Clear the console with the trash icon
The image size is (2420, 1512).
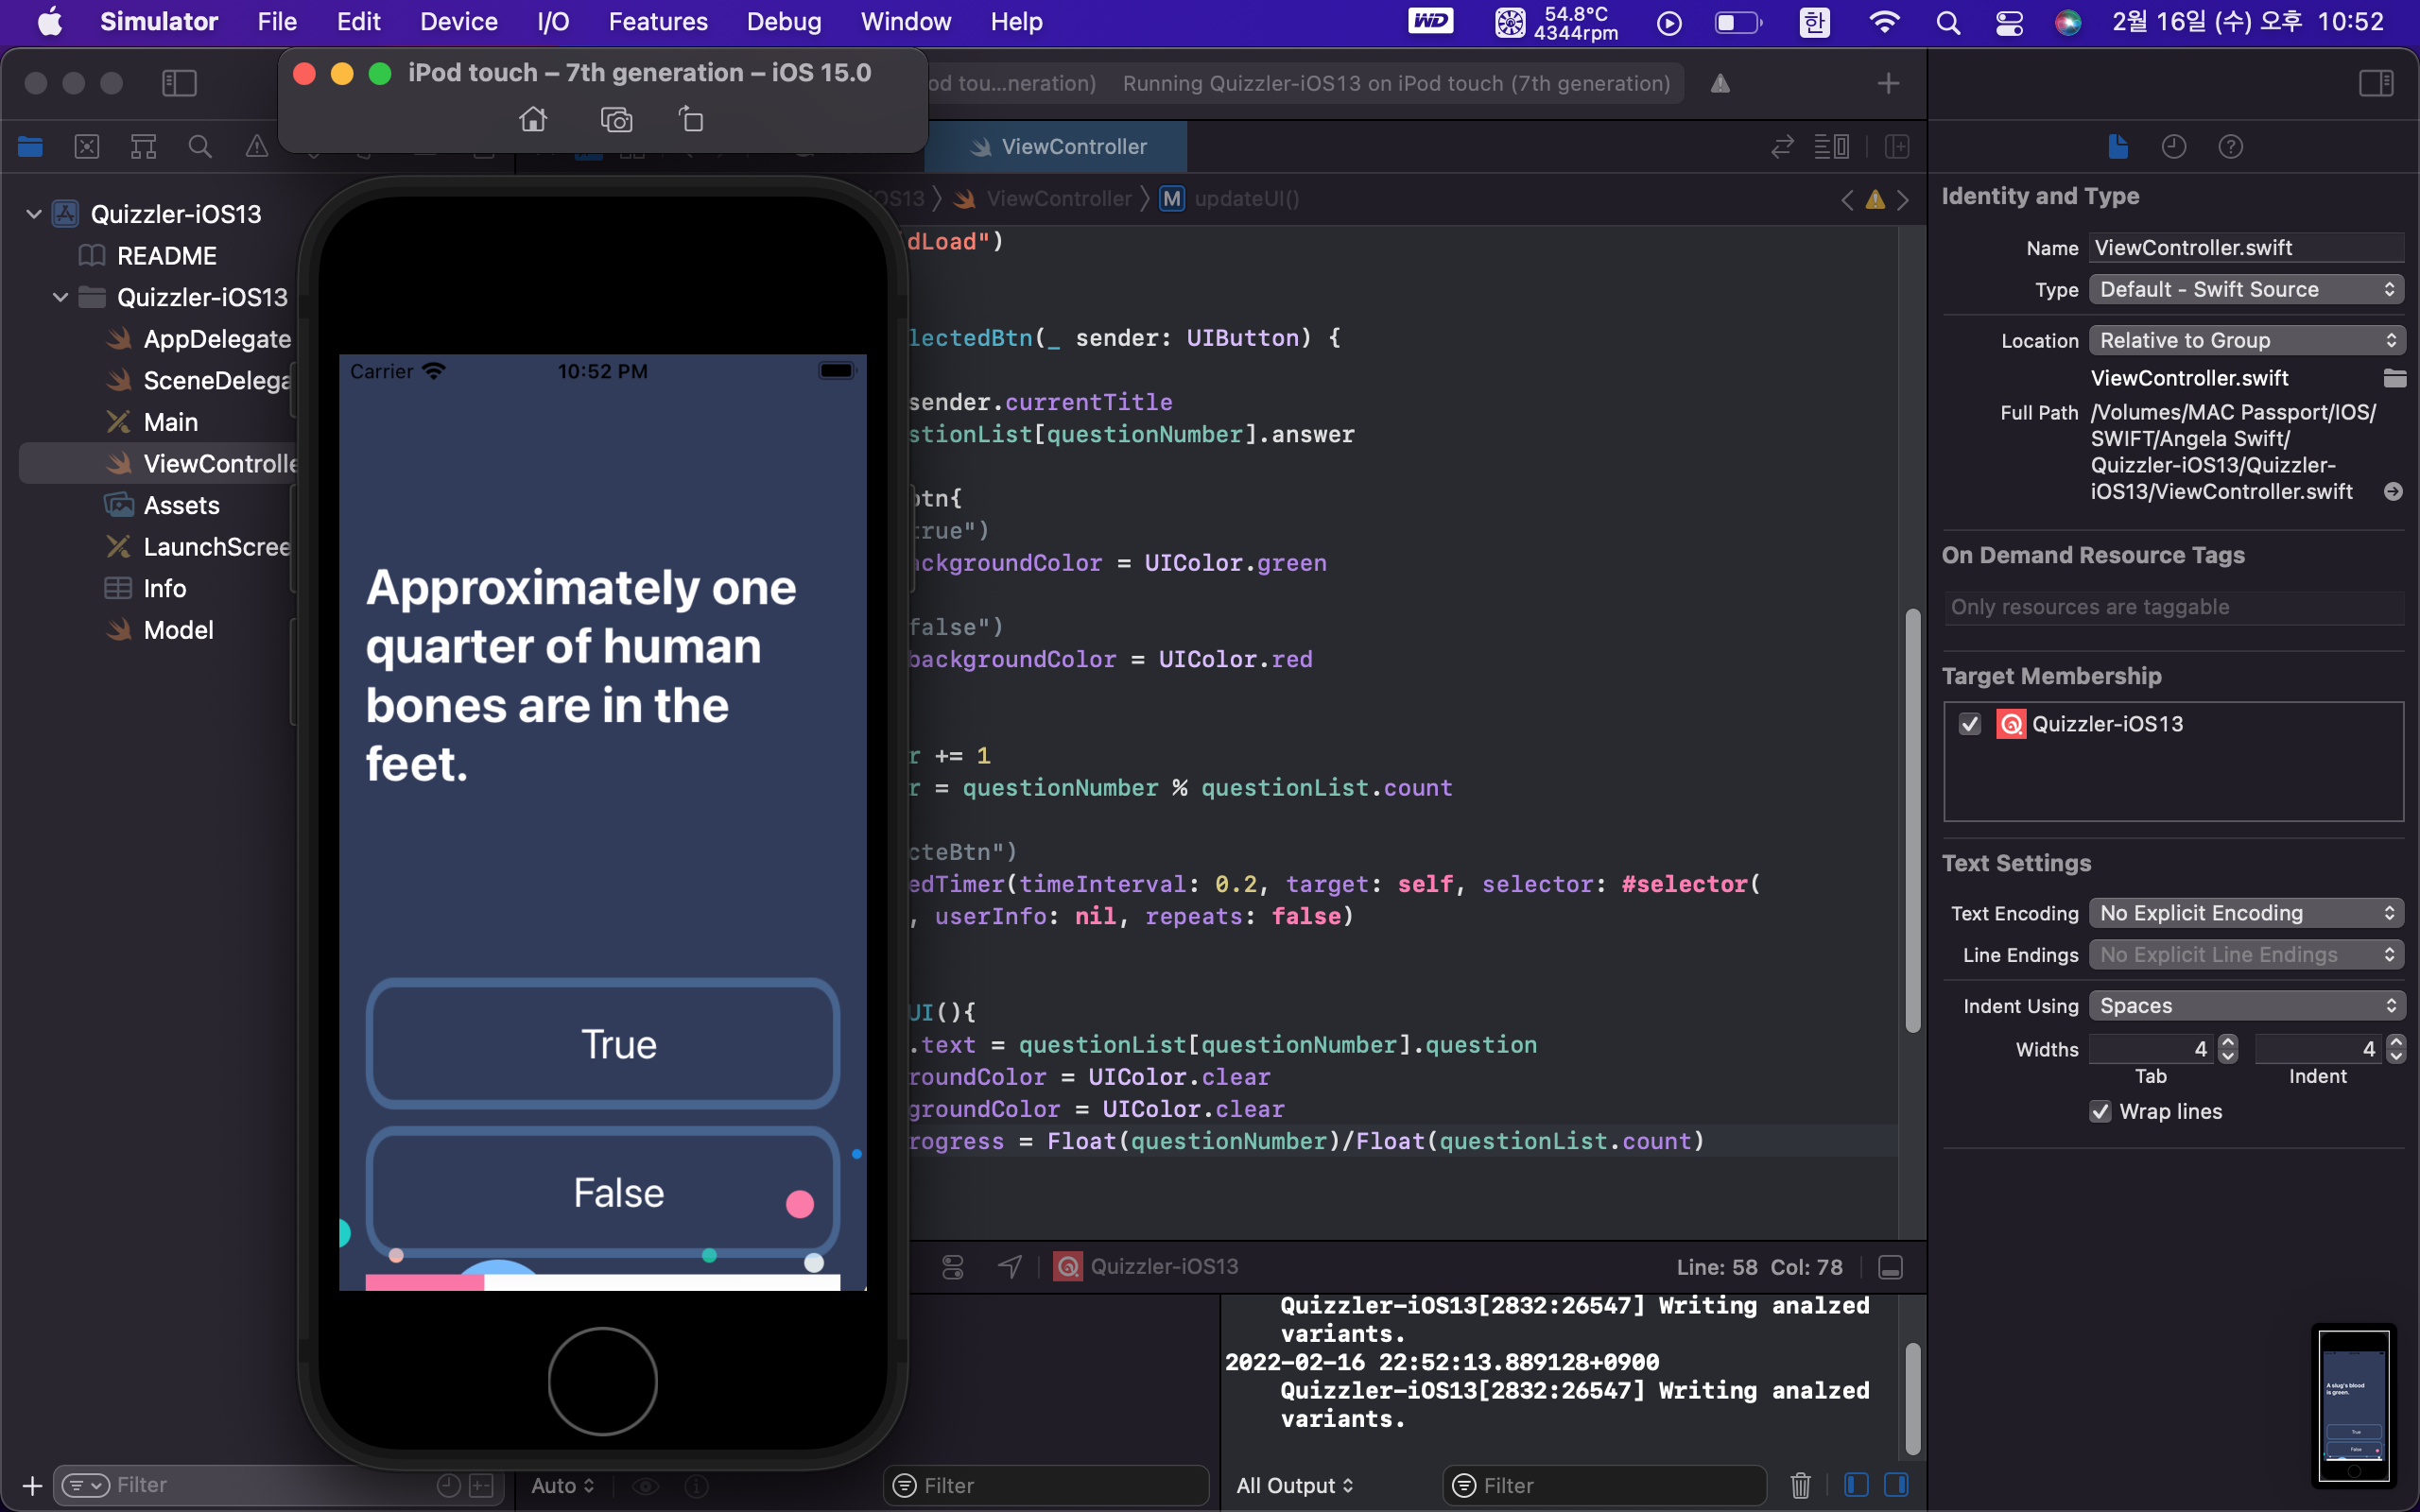coord(1800,1485)
